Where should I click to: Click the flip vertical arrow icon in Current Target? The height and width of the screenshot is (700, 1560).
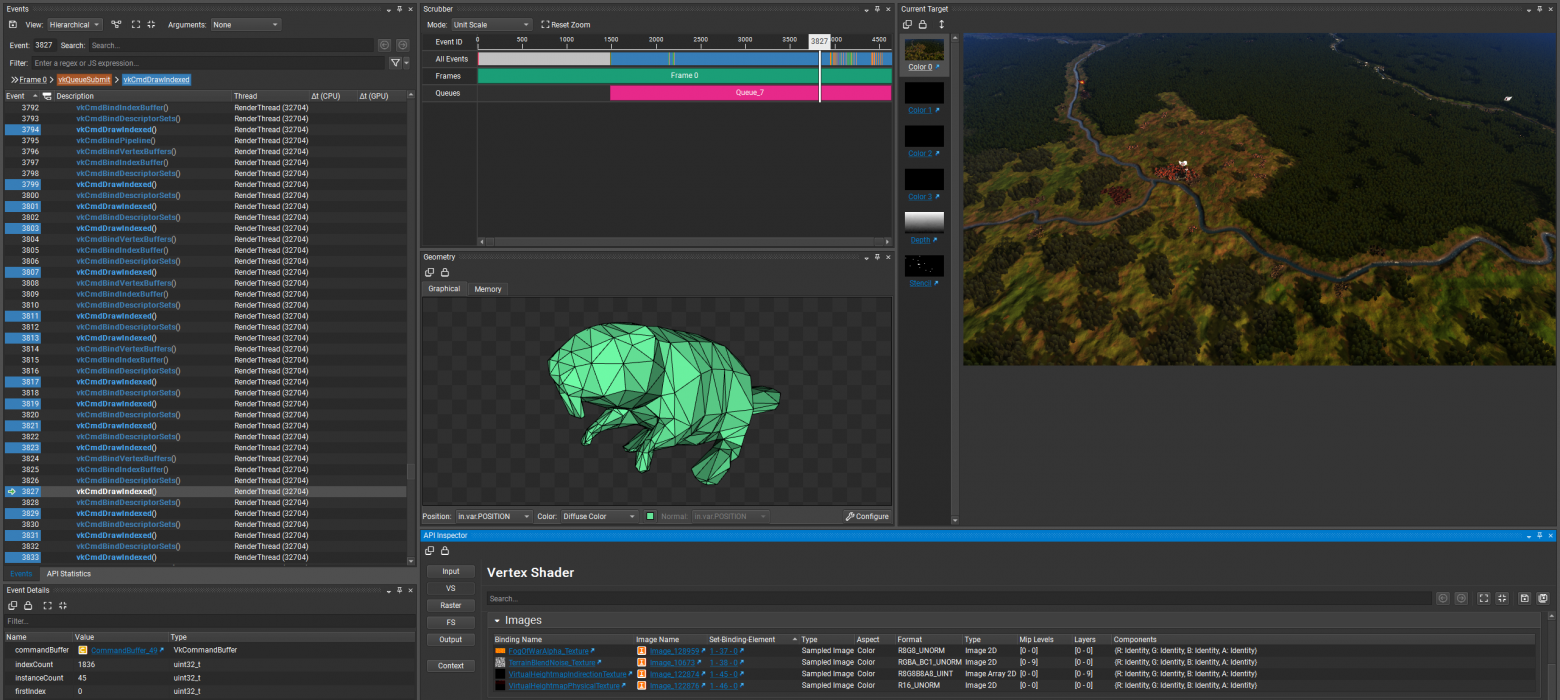click(941, 24)
